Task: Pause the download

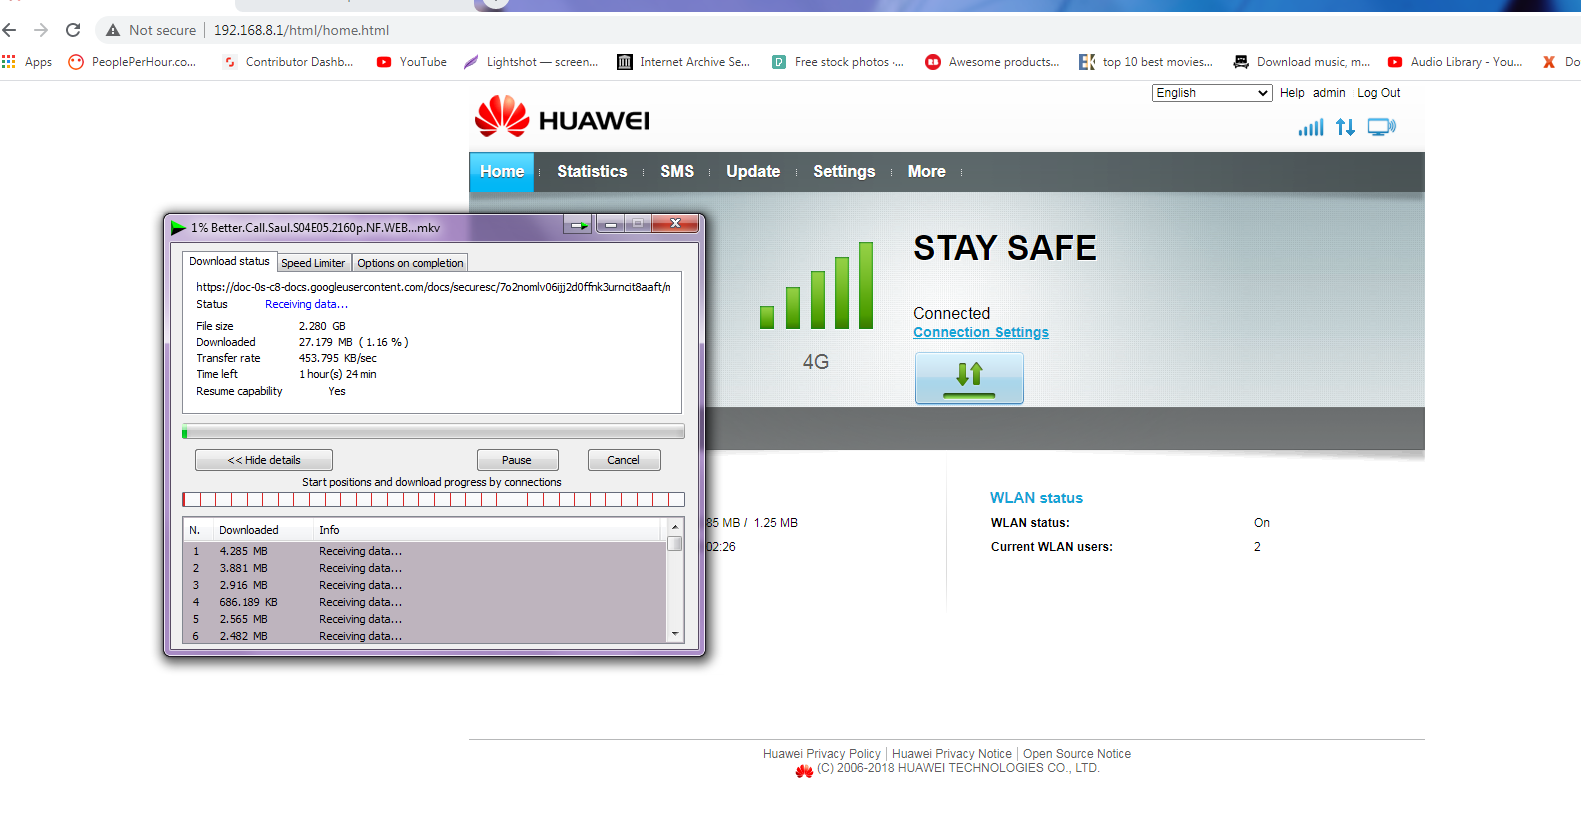Action: tap(517, 460)
